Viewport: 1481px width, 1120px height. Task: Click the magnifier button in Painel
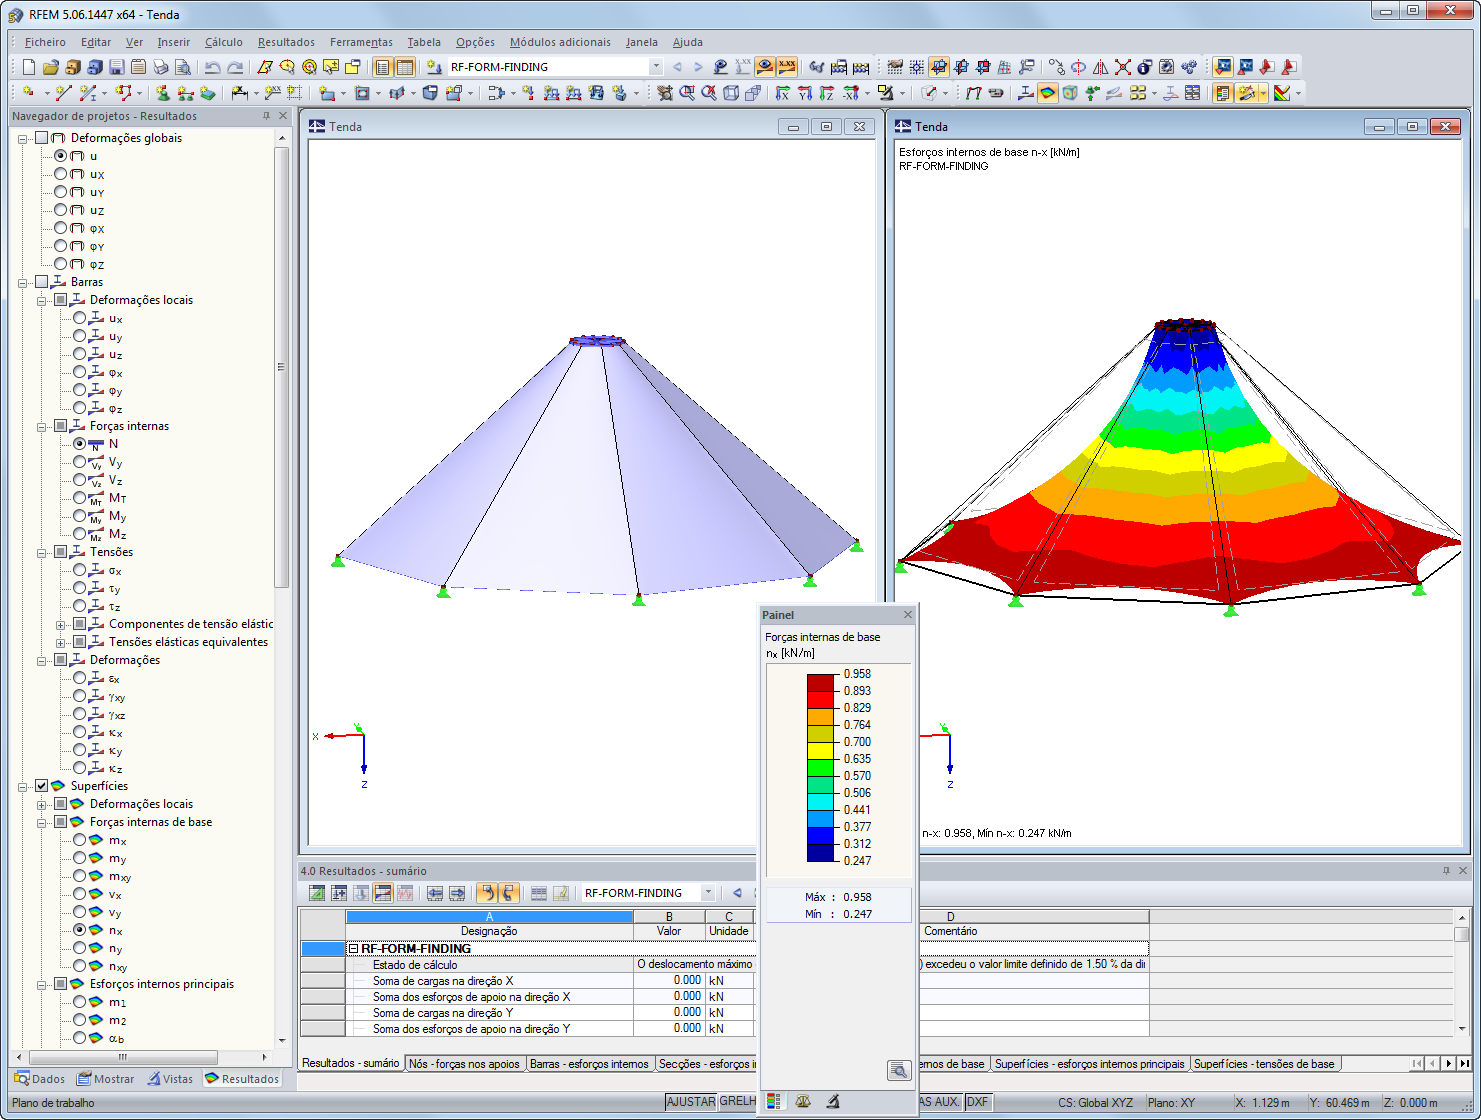898,1069
